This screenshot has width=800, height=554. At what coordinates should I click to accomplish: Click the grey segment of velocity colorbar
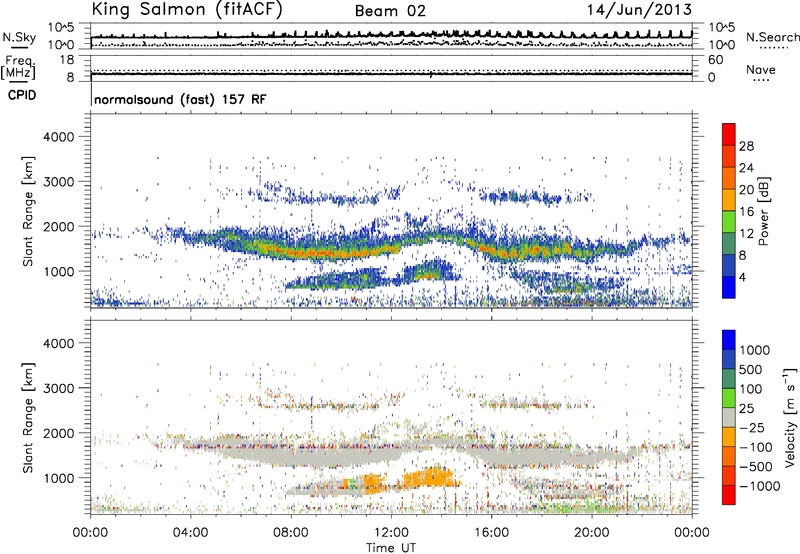tap(729, 417)
